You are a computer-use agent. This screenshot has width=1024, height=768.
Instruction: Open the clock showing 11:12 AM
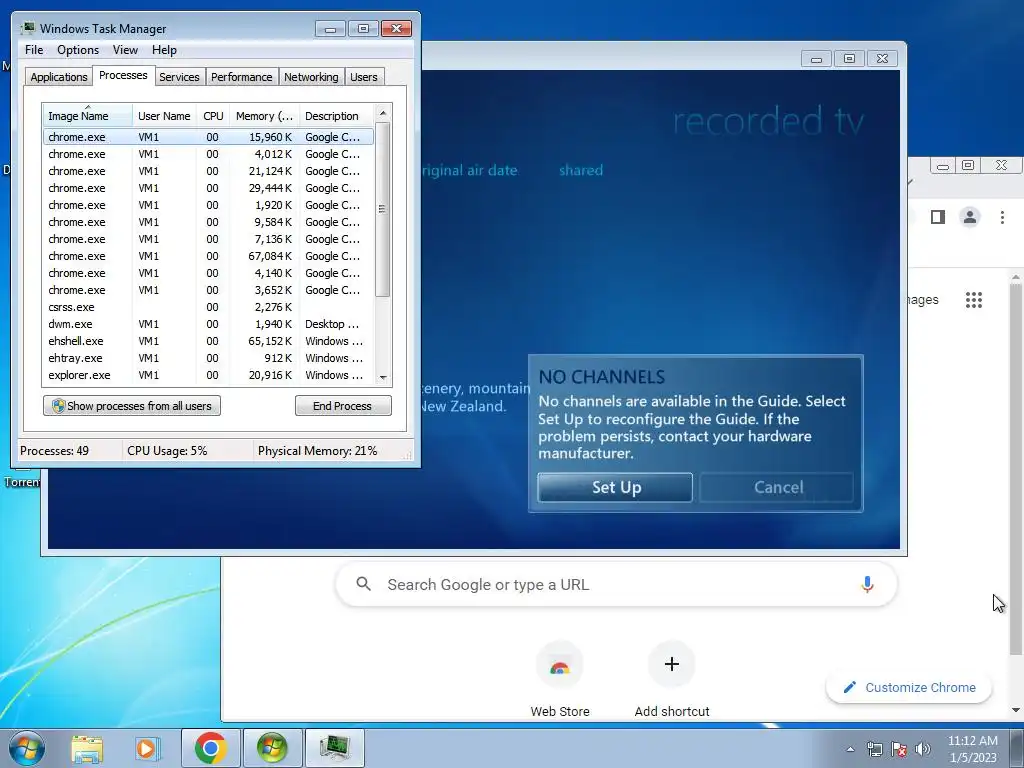[972, 749]
